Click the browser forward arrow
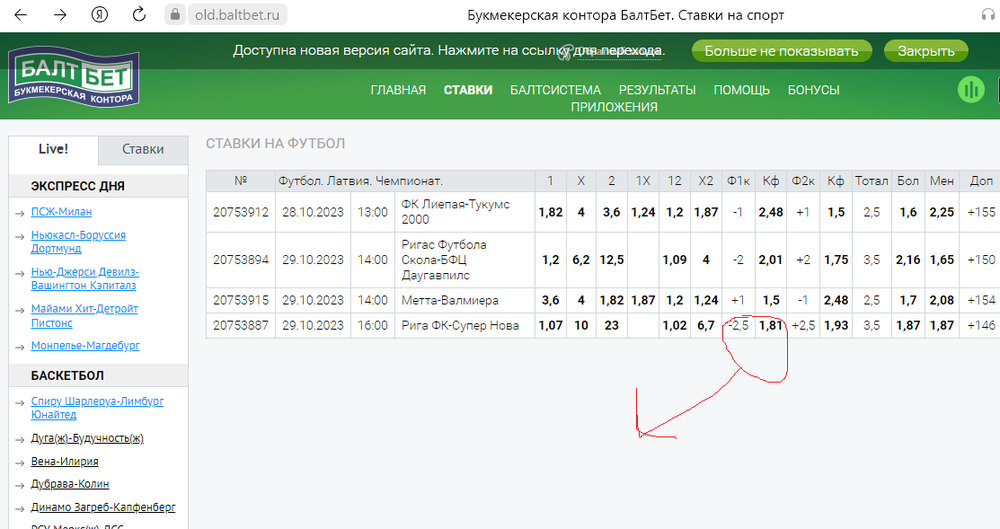Viewport: 1000px width, 529px height. 60,15
